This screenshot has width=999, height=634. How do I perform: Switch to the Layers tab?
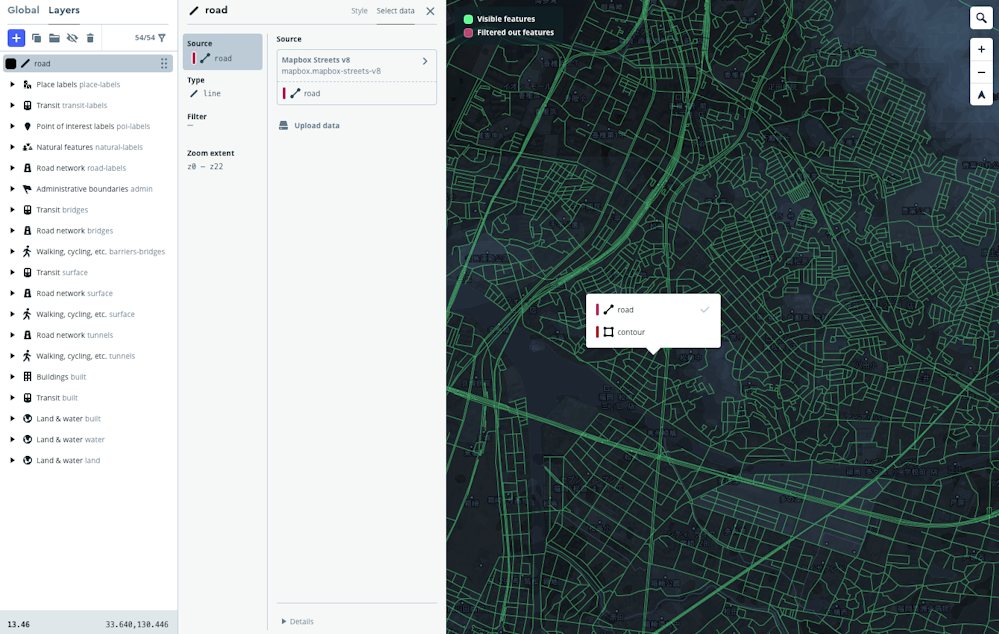tap(64, 10)
